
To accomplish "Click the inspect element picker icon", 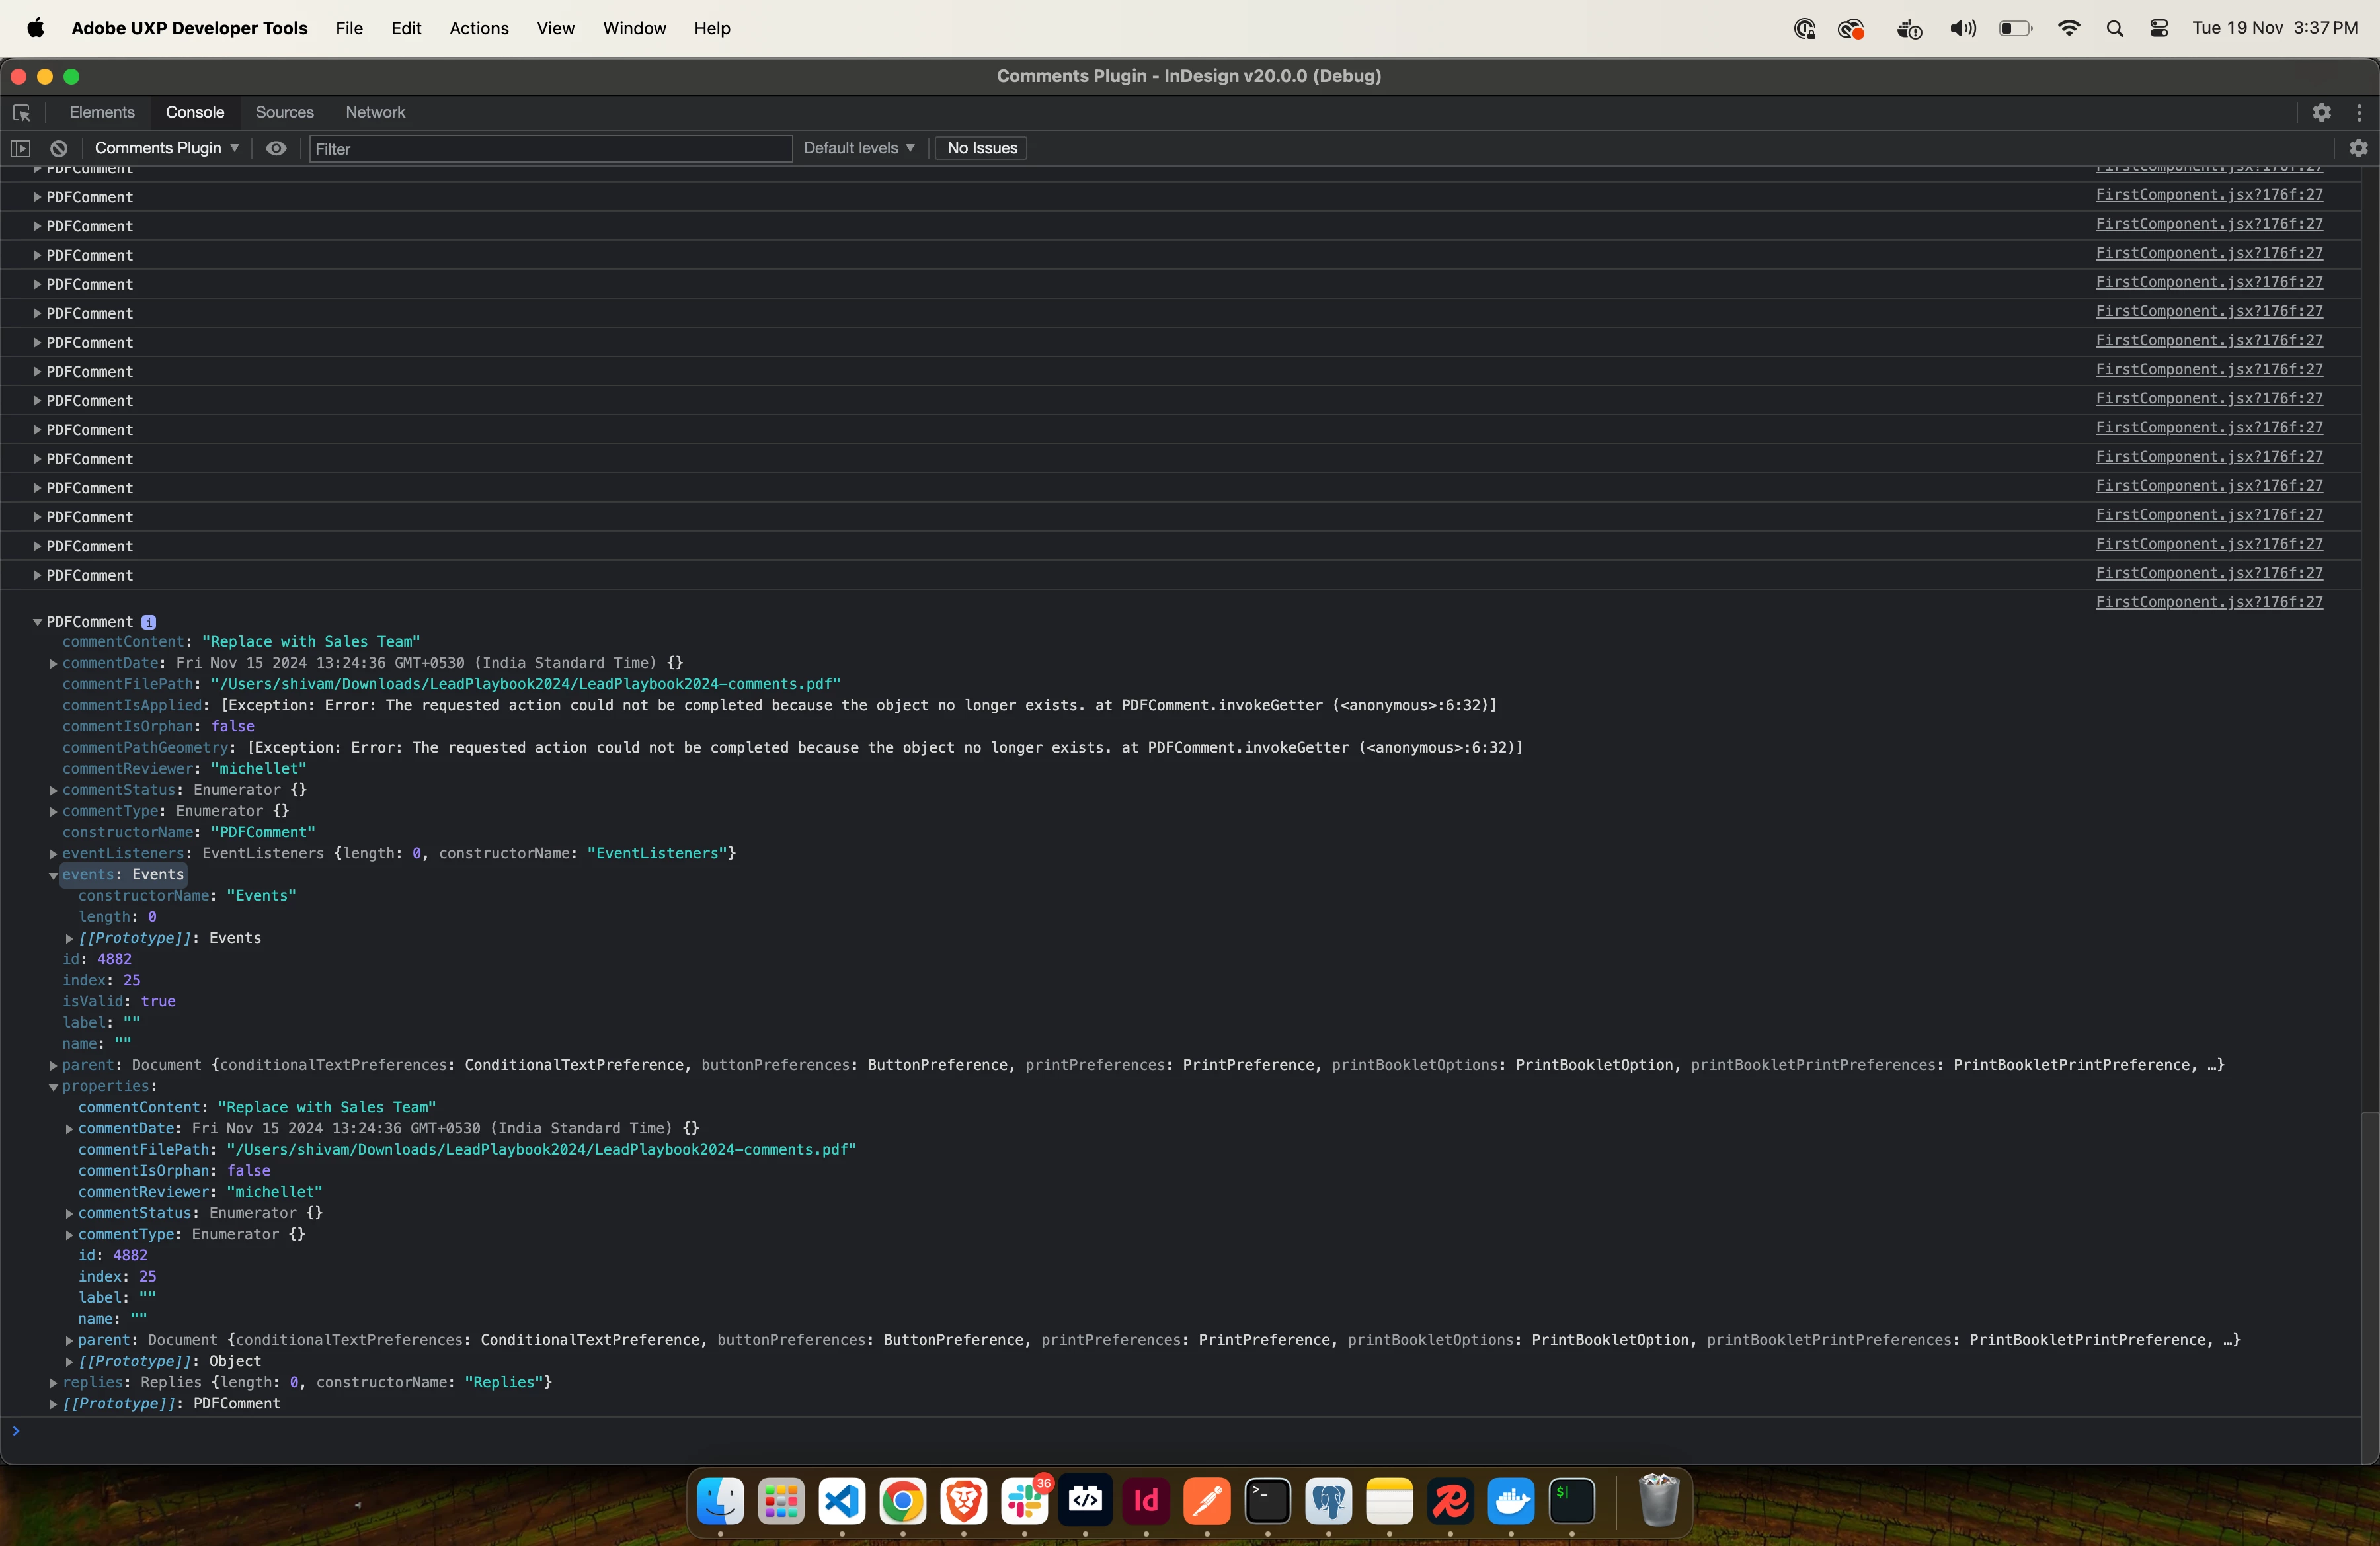I will [x=22, y=113].
